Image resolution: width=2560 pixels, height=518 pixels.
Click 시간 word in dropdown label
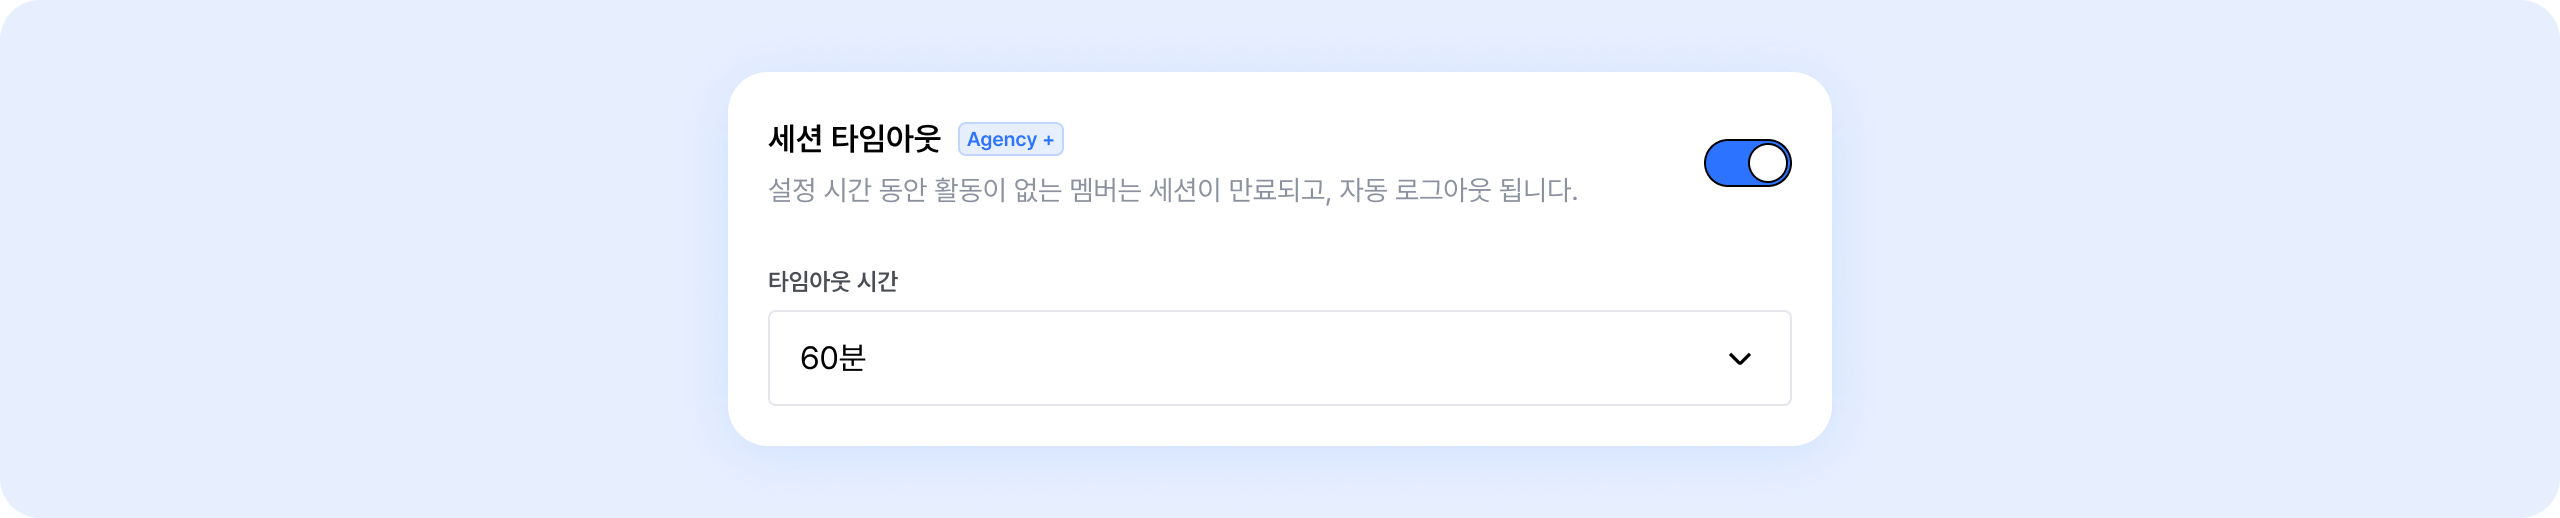click(x=877, y=281)
